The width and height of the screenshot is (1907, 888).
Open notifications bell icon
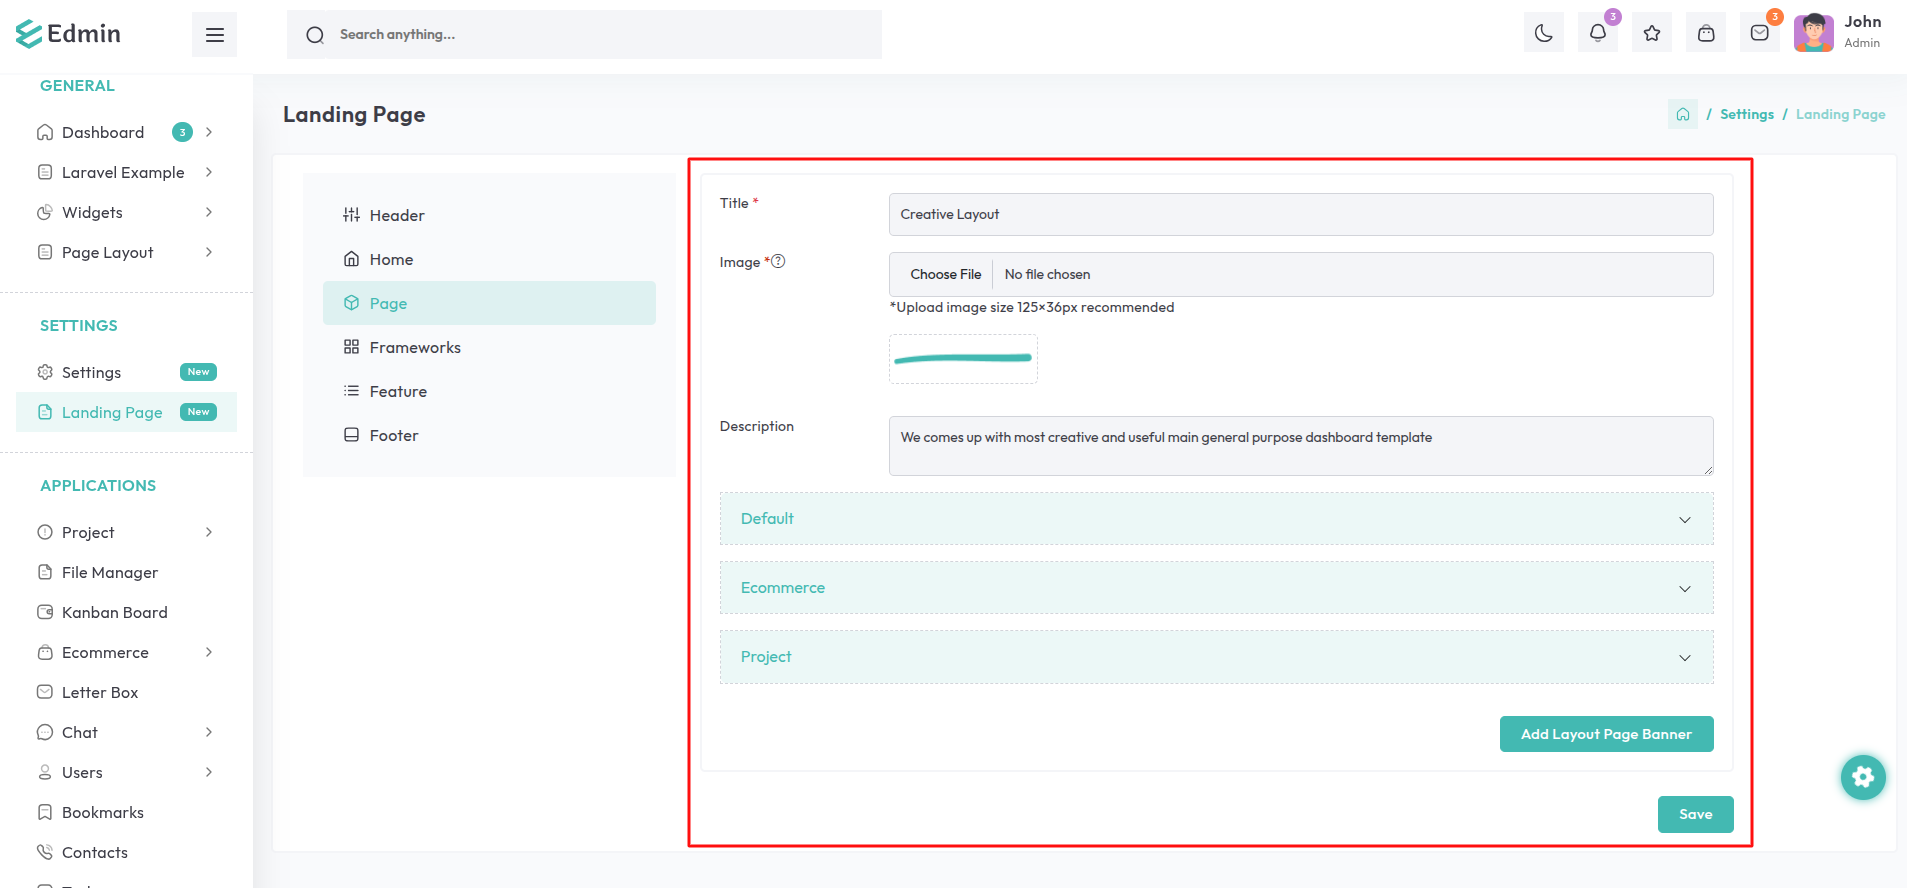tap(1597, 34)
